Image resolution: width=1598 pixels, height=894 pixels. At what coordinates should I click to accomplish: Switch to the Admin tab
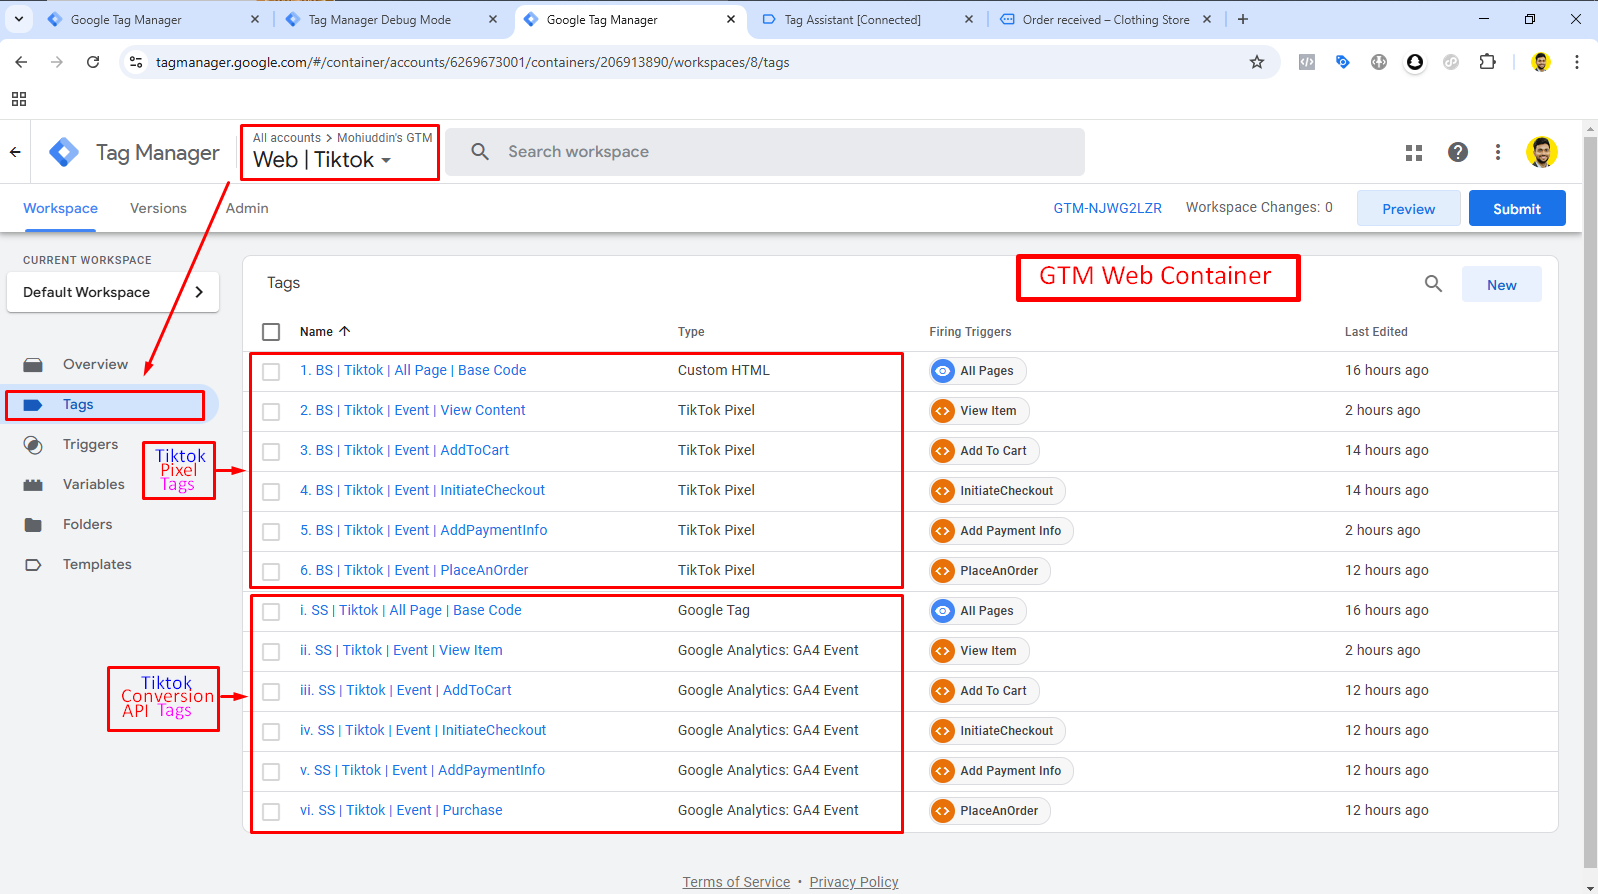(247, 208)
